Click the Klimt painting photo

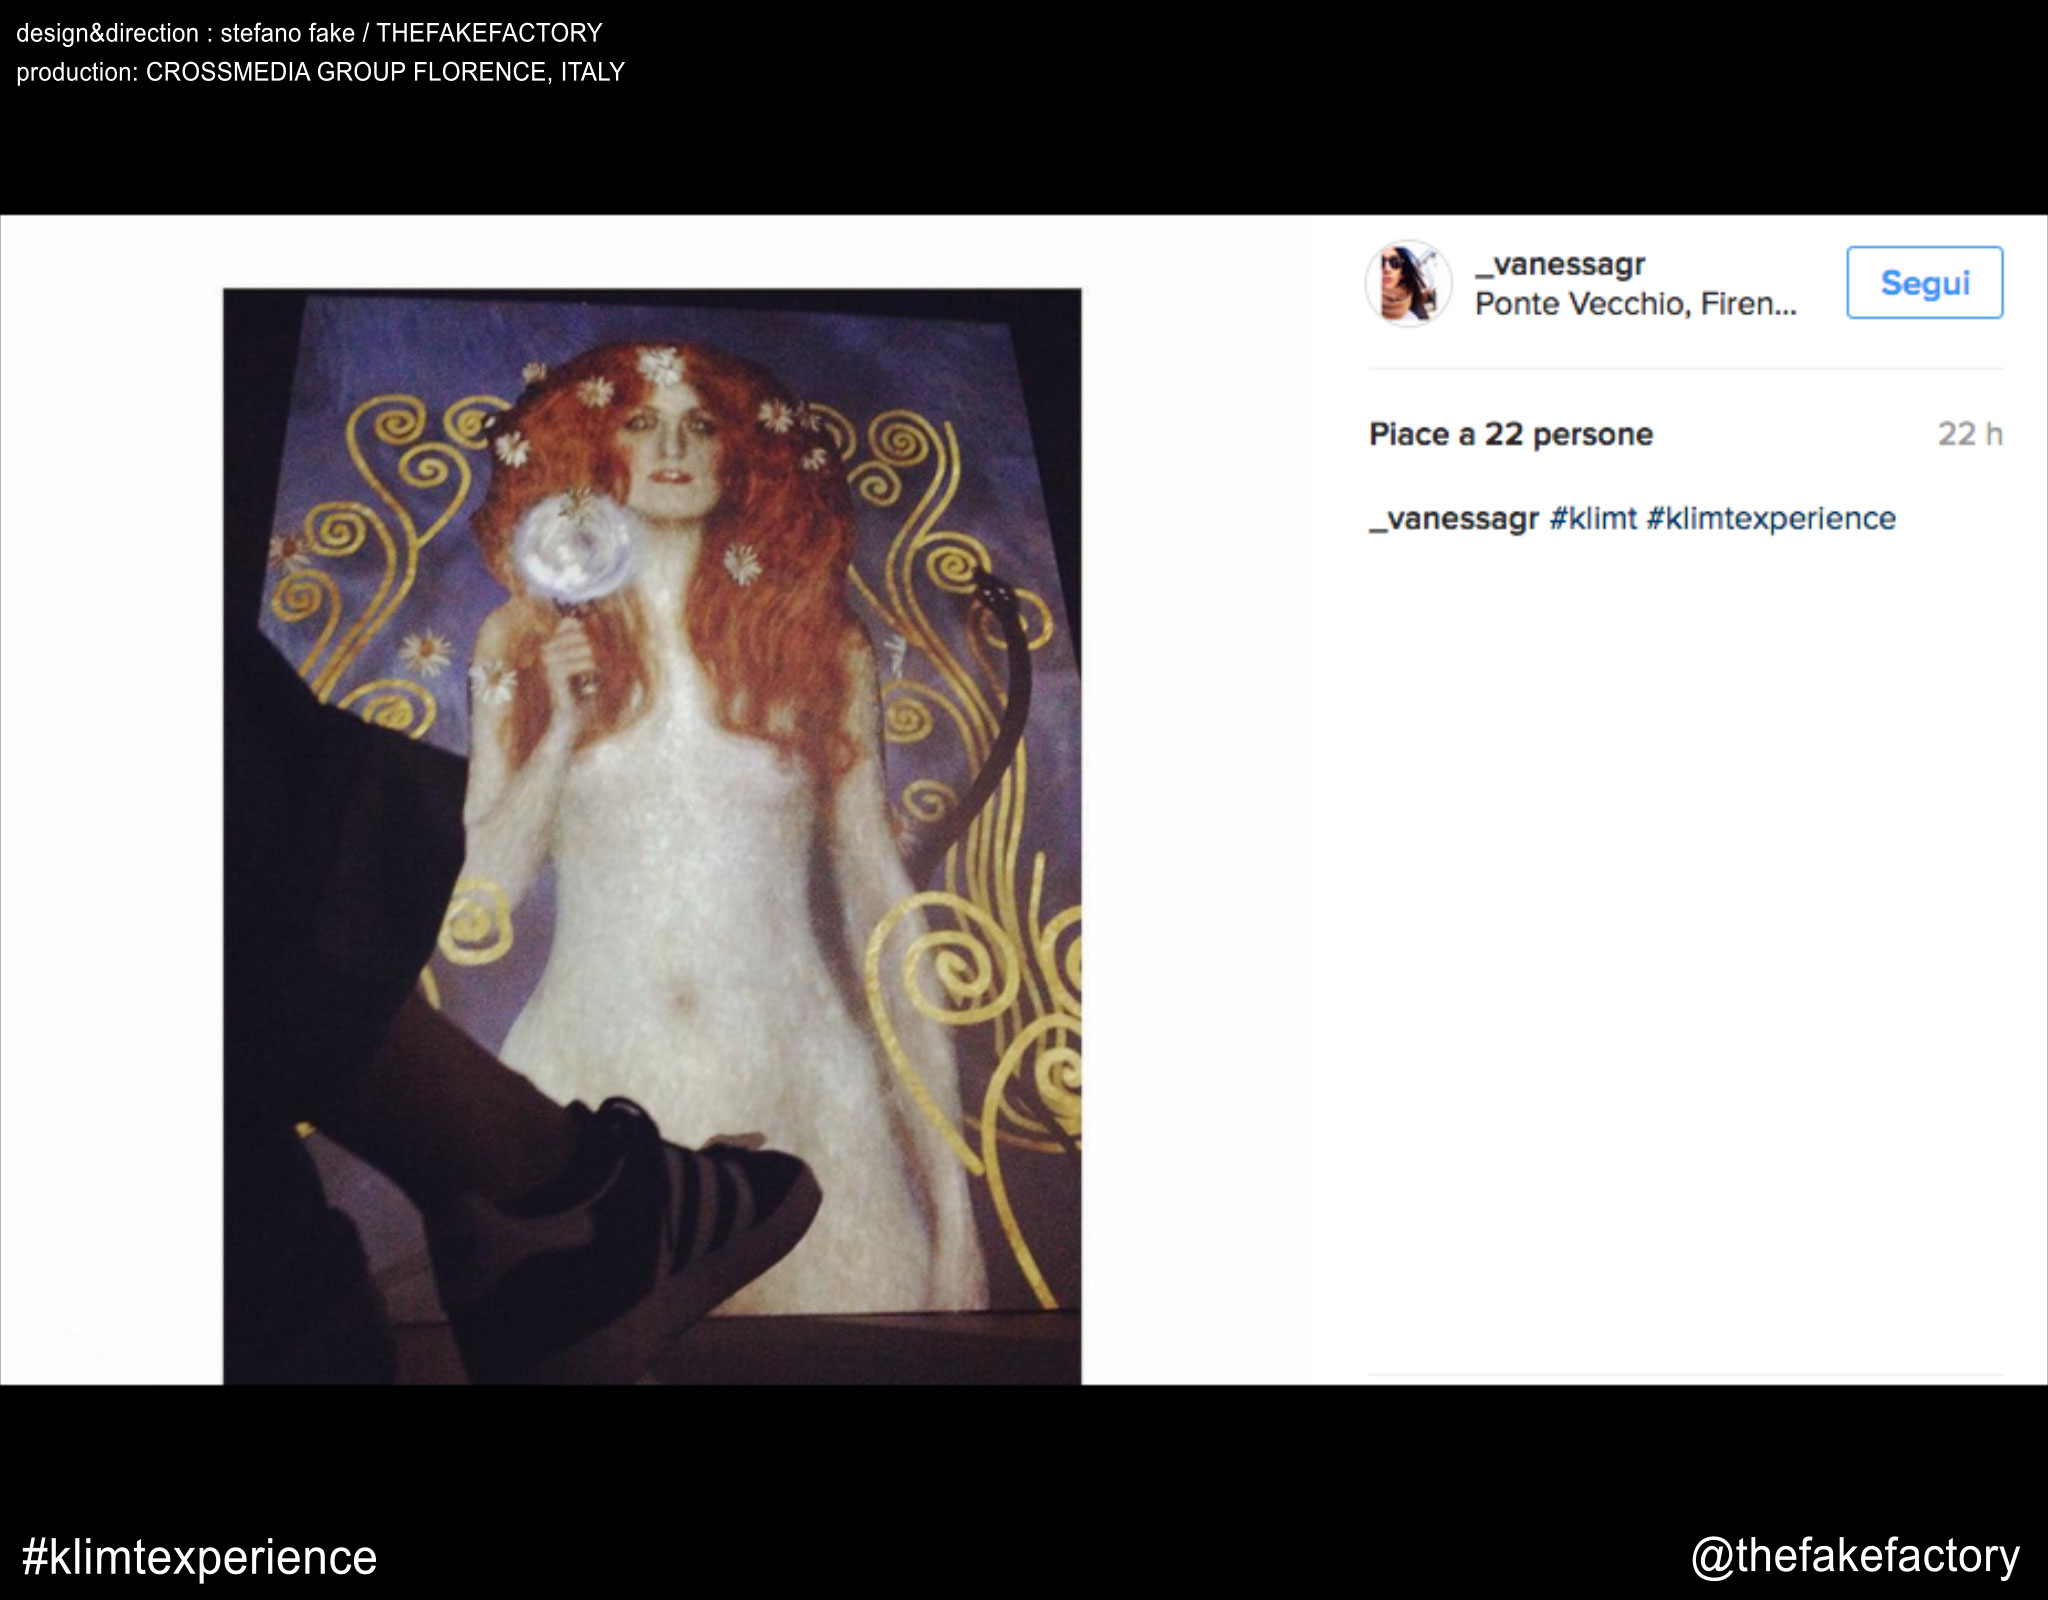651,836
